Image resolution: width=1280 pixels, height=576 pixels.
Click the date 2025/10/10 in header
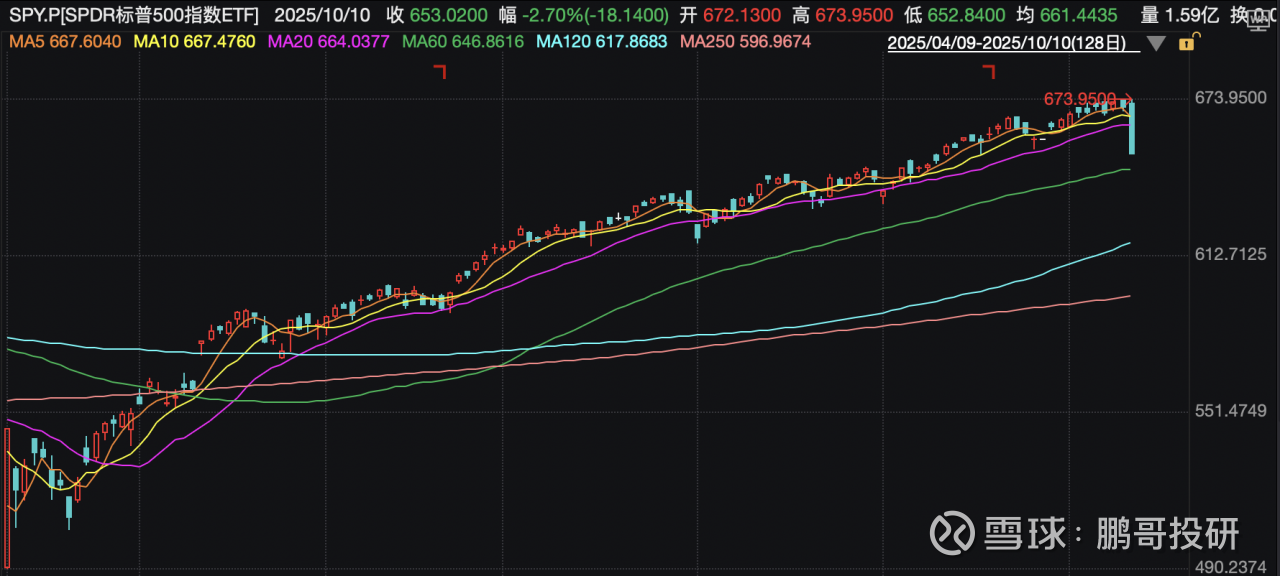point(322,16)
